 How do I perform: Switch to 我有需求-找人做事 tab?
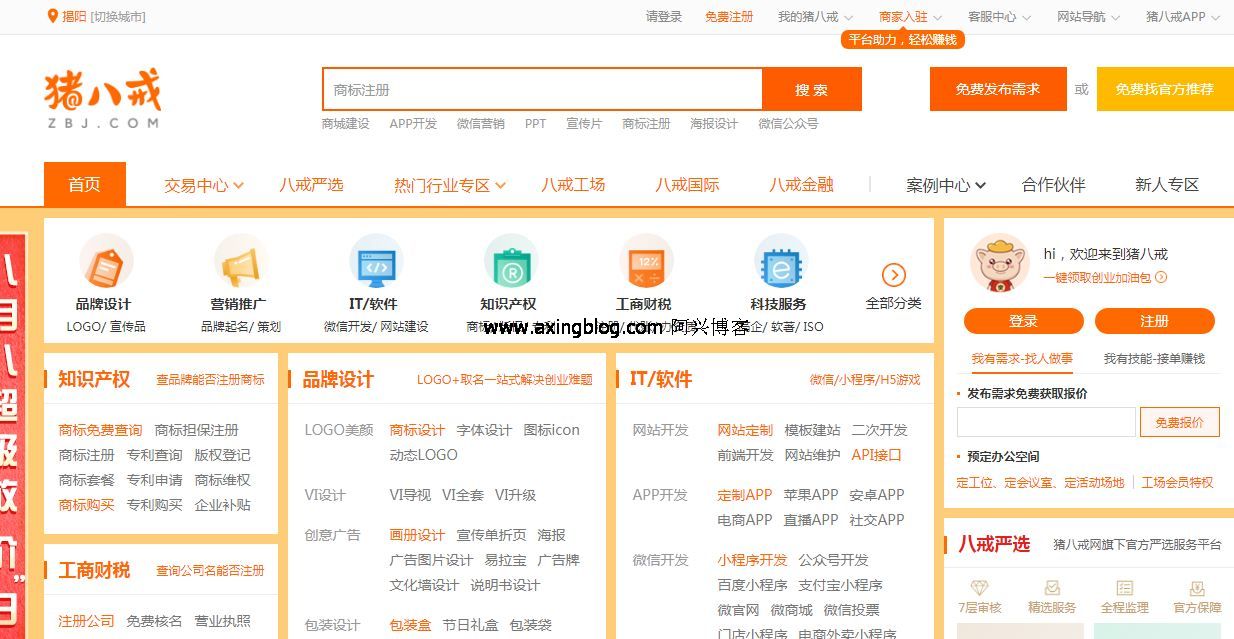click(1022, 358)
